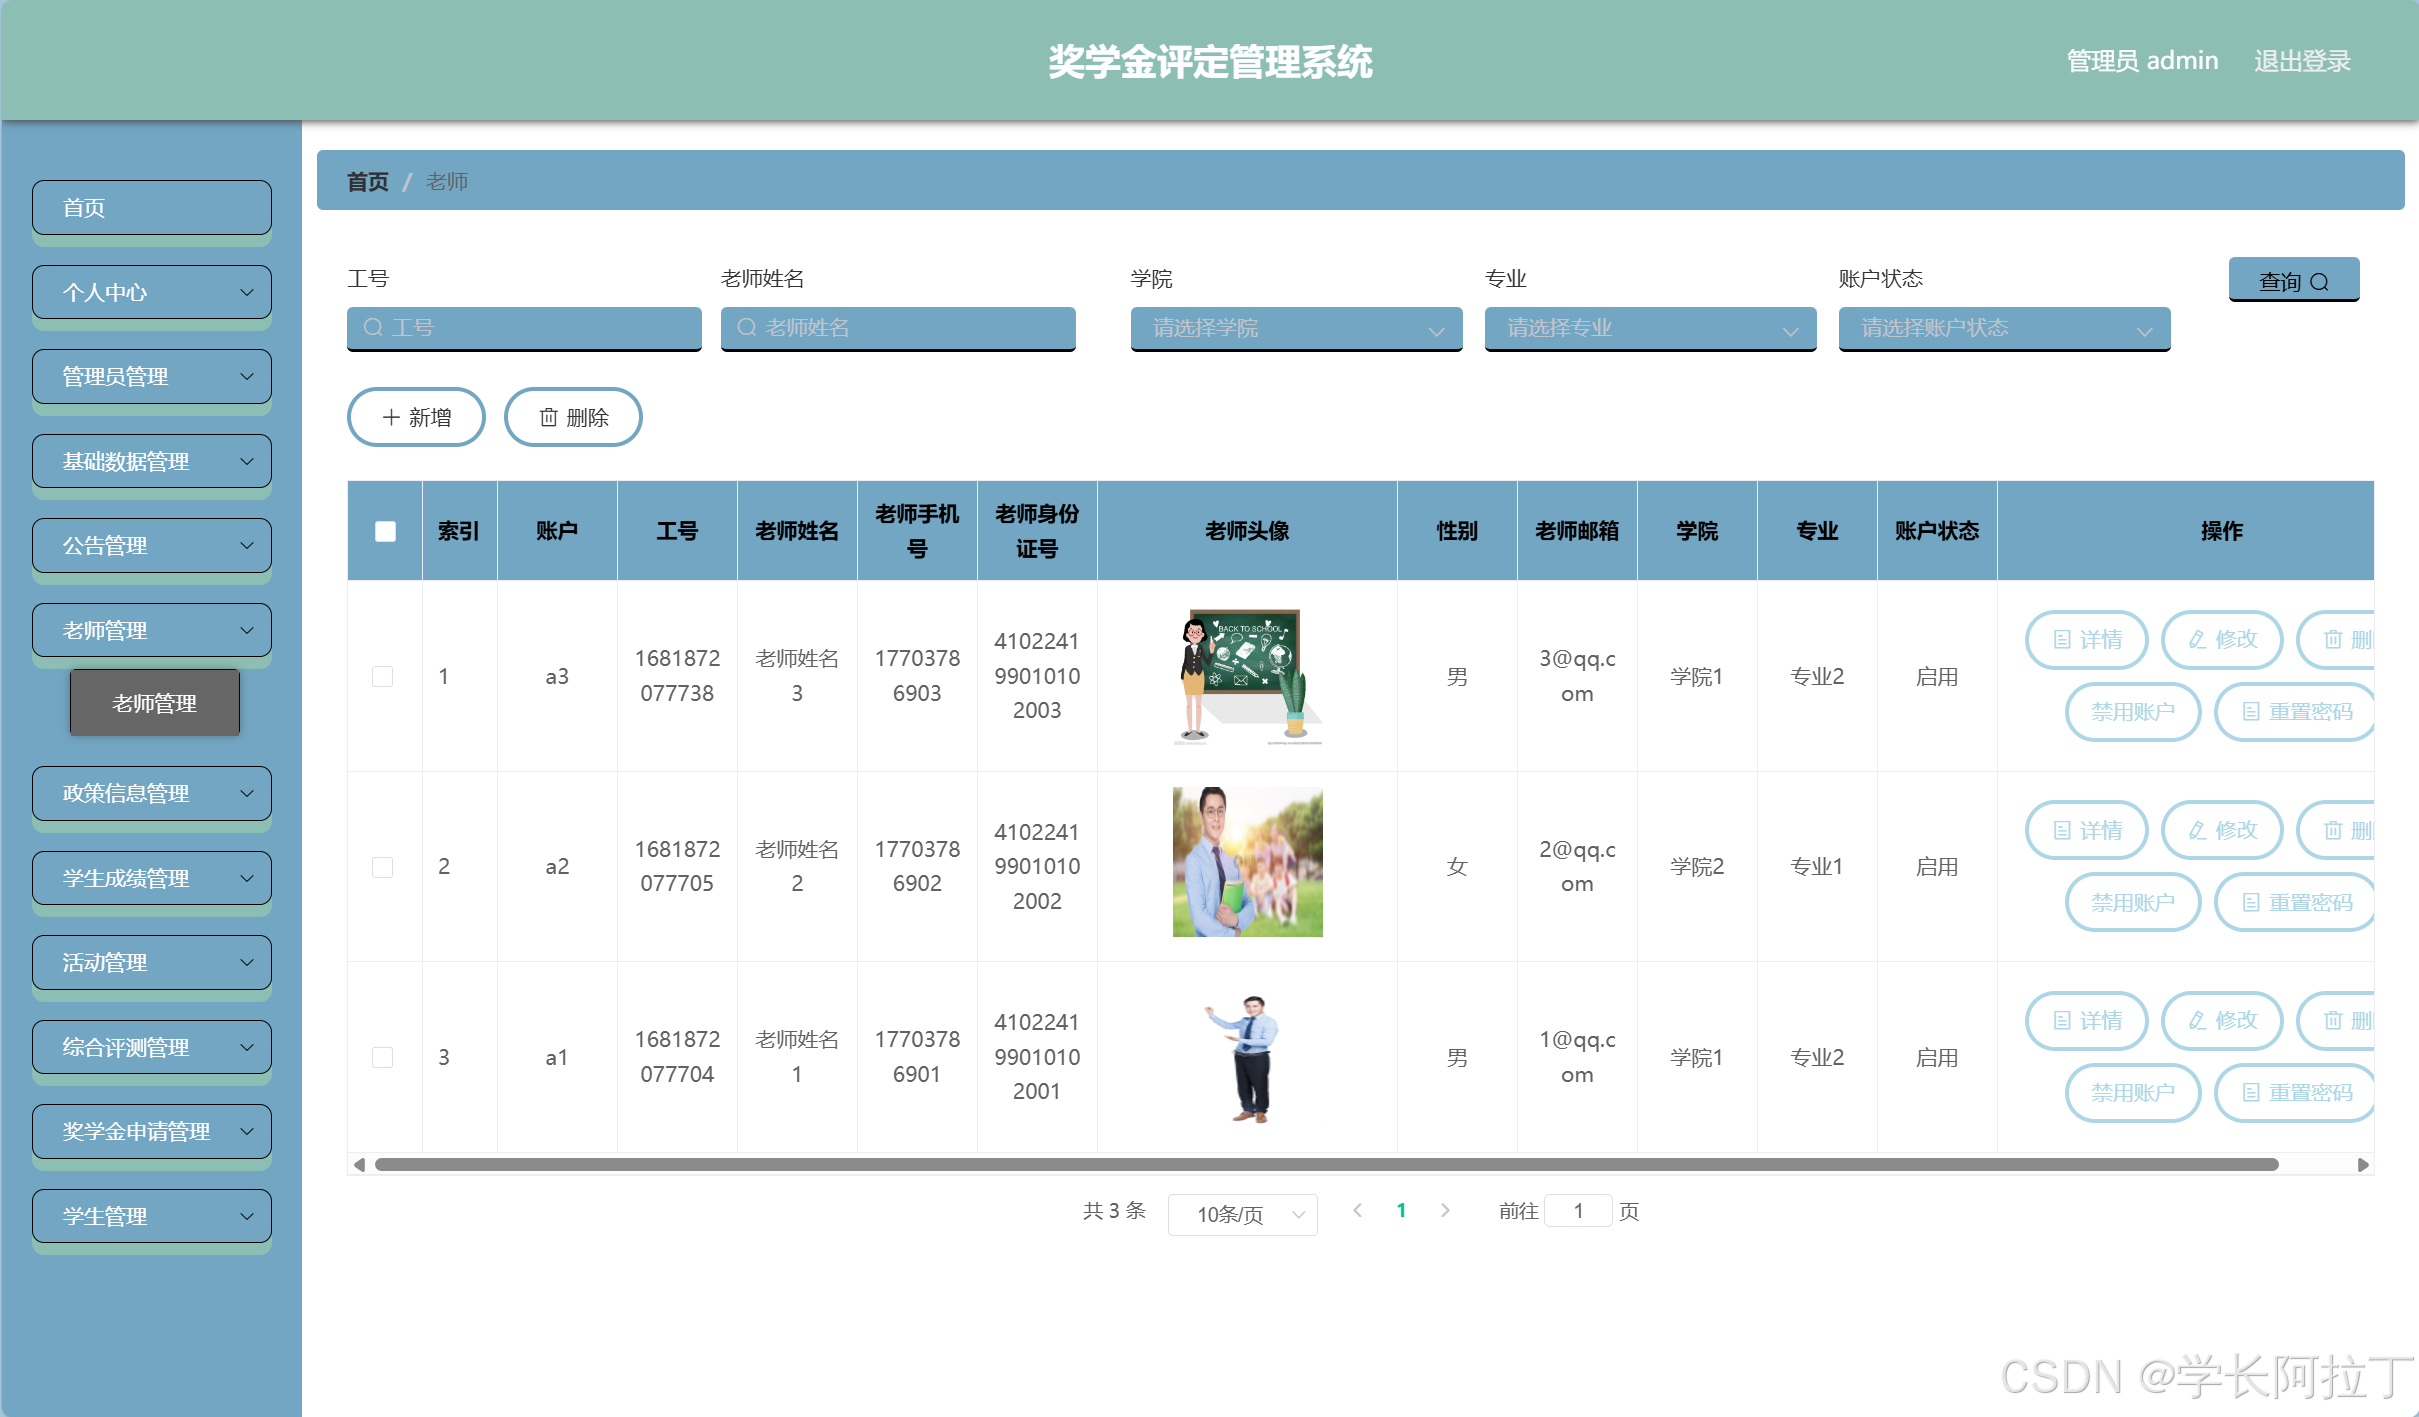Viewport: 2419px width, 1417px height.
Task: Click the next page arrow in pagination
Action: (1444, 1210)
